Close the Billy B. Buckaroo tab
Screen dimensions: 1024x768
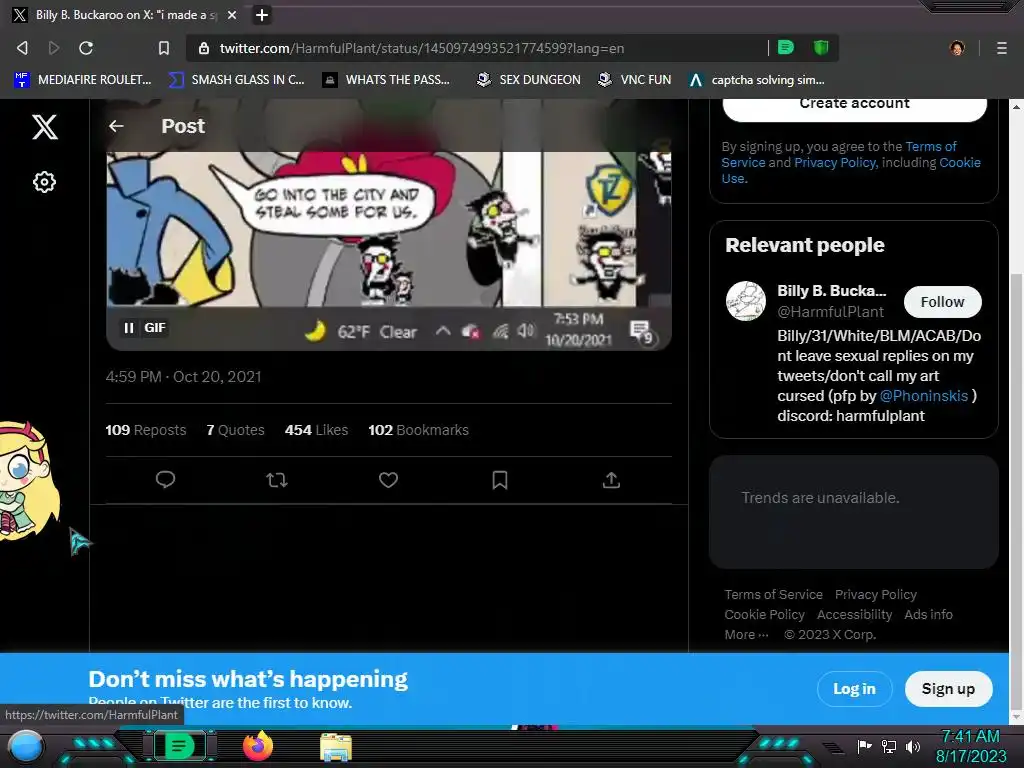[x=232, y=15]
